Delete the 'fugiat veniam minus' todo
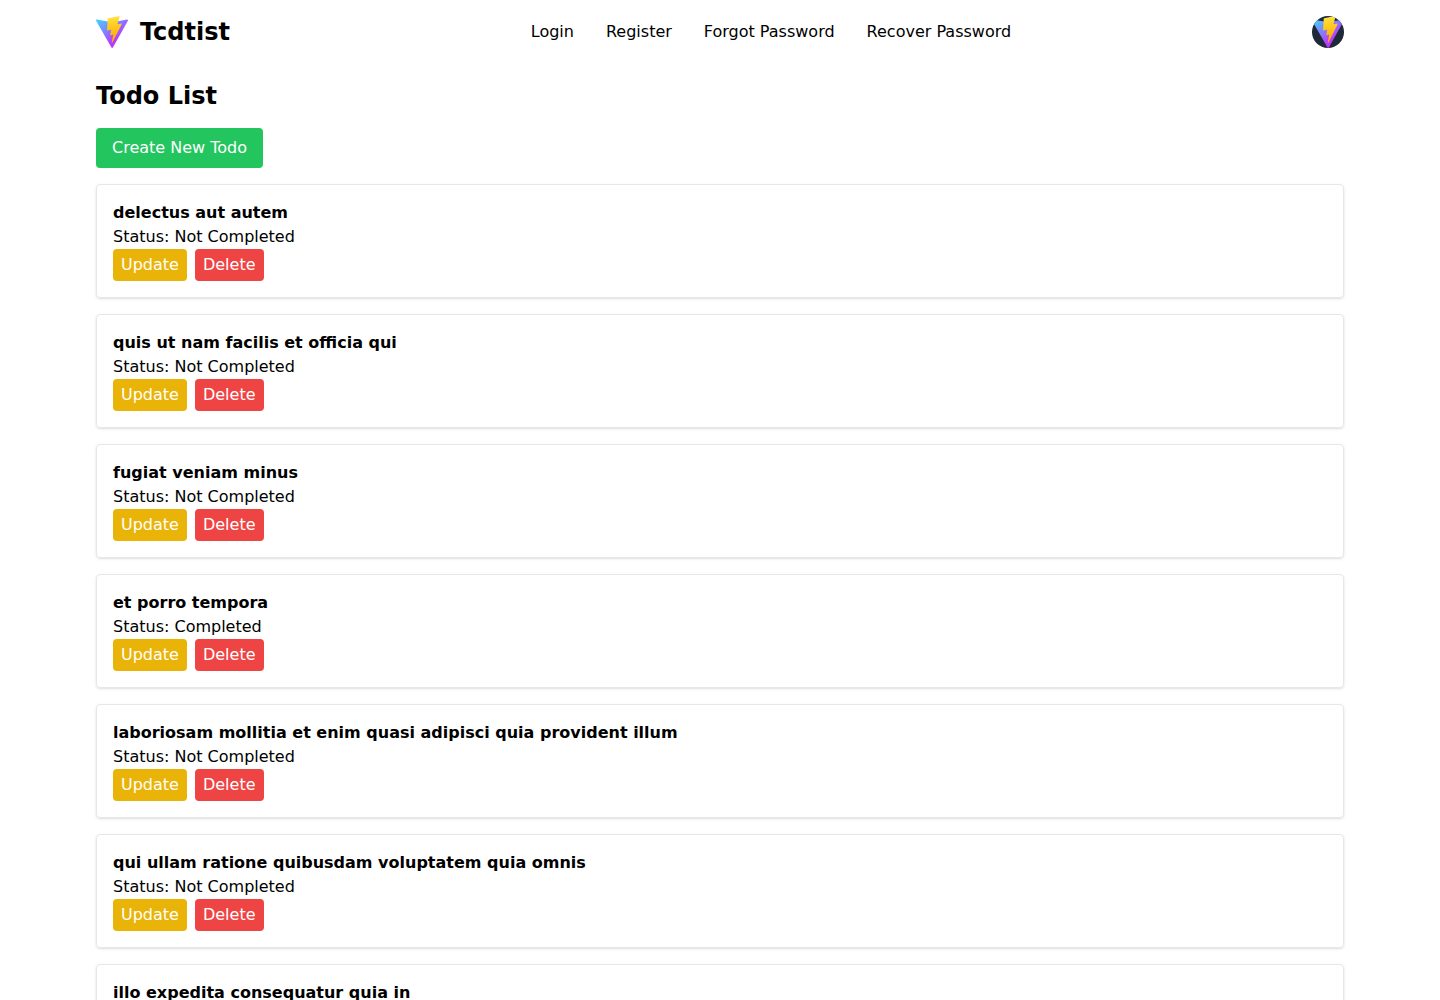 pyautogui.click(x=229, y=525)
